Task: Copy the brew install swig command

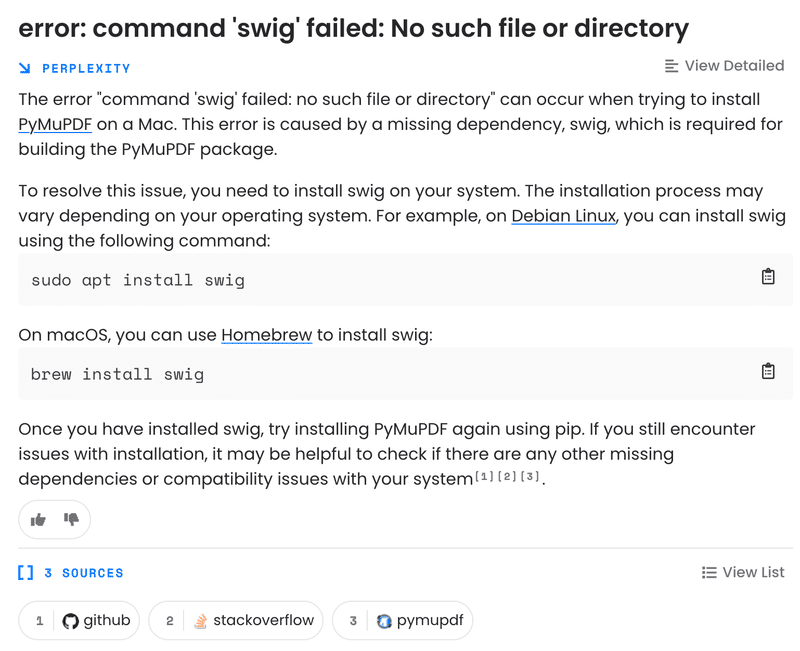Action: [768, 371]
